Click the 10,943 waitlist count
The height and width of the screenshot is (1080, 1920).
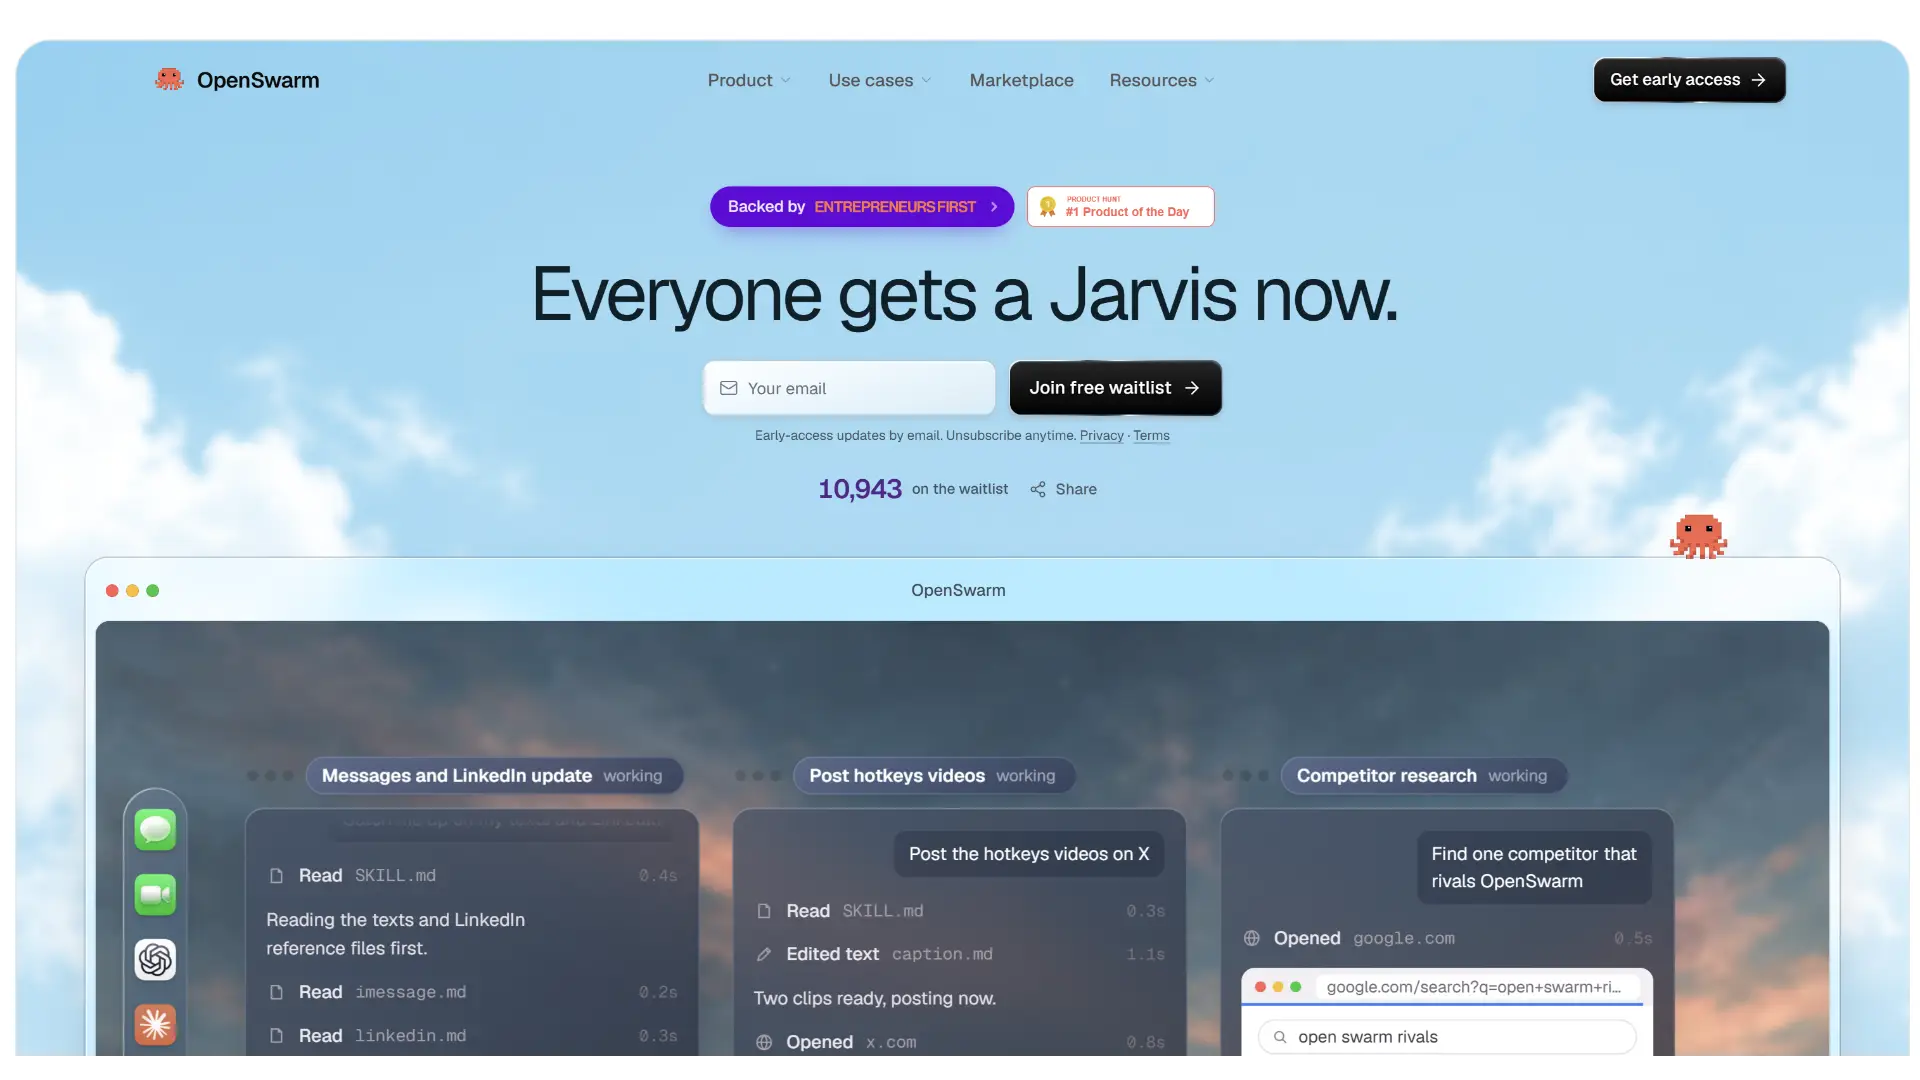click(860, 489)
